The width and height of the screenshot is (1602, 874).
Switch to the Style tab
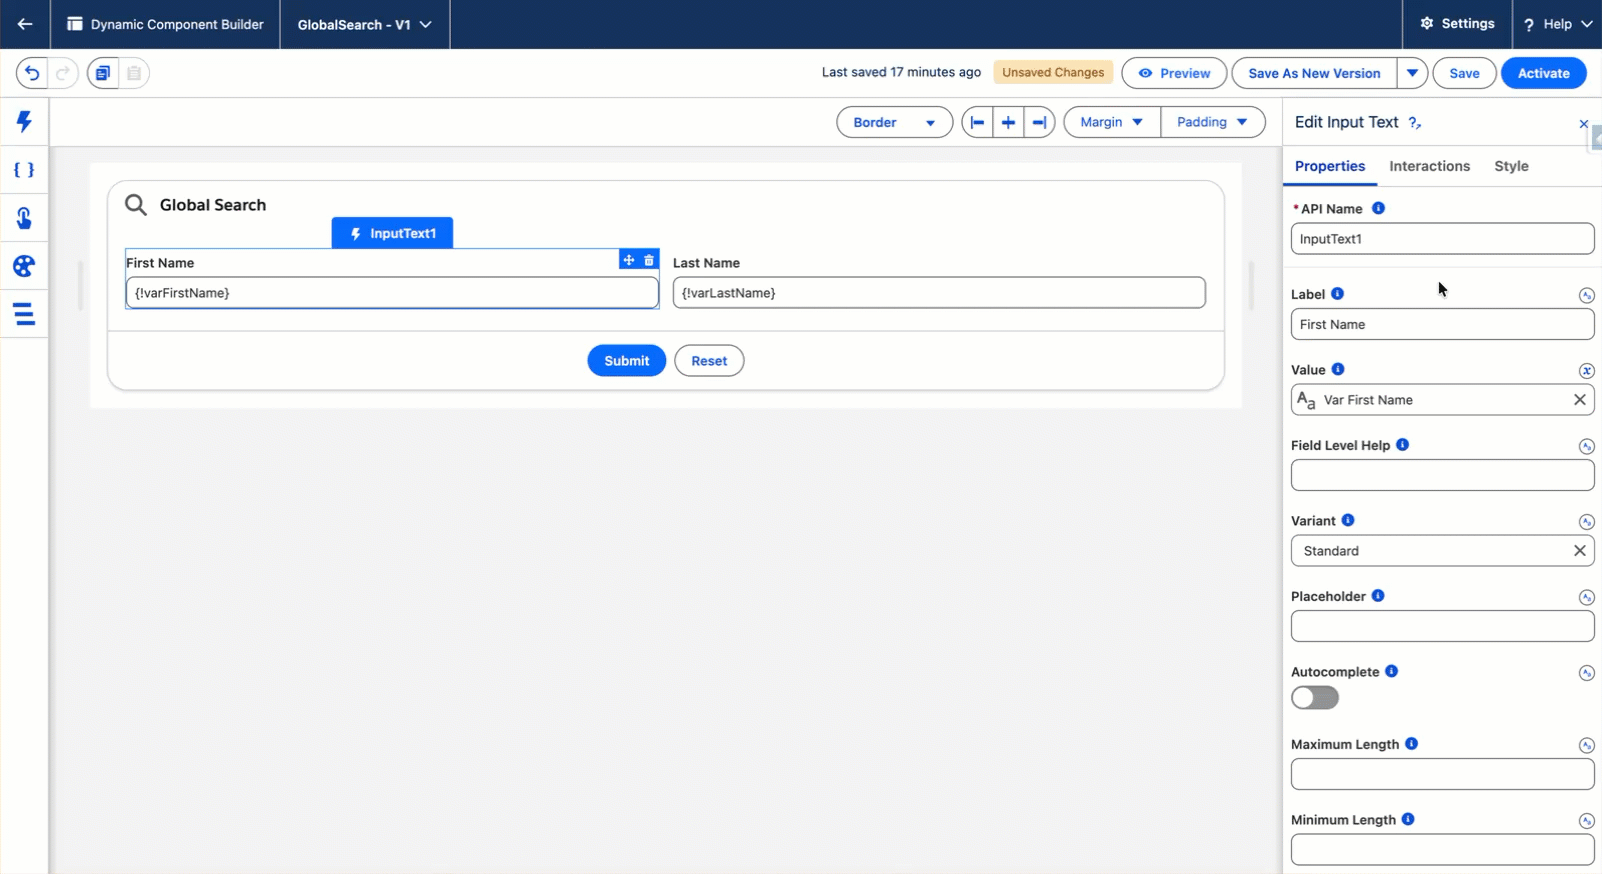tap(1511, 166)
